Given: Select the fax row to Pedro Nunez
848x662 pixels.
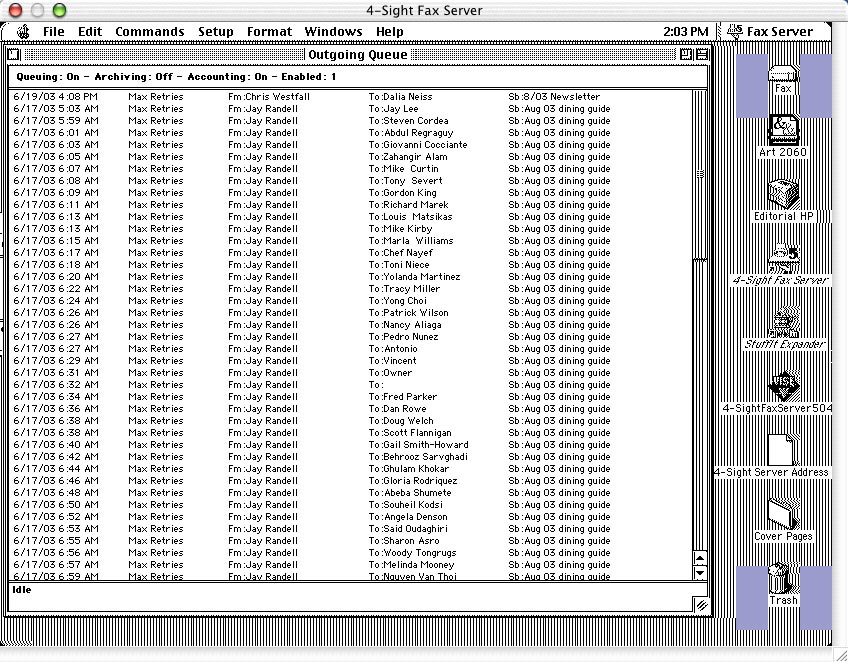Looking at the screenshot, I should pos(350,336).
